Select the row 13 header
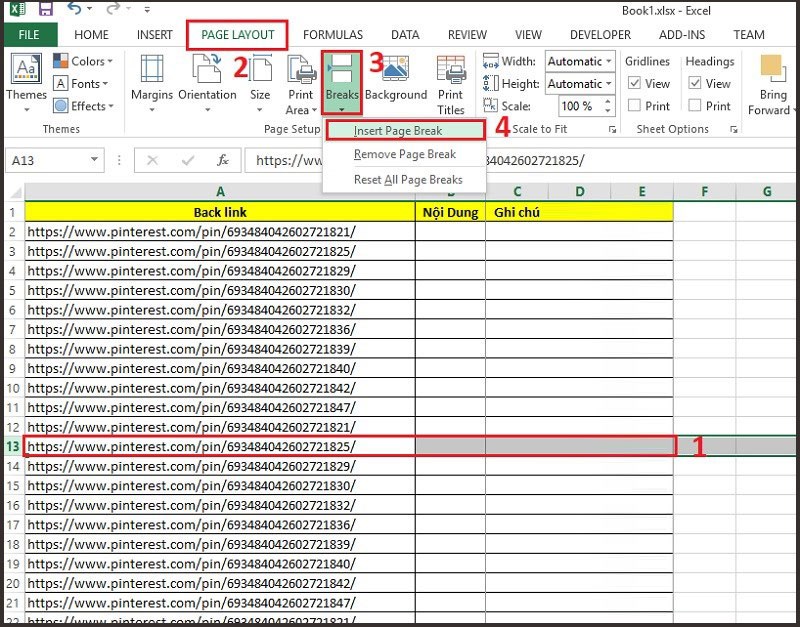This screenshot has height=627, width=800. coord(13,446)
